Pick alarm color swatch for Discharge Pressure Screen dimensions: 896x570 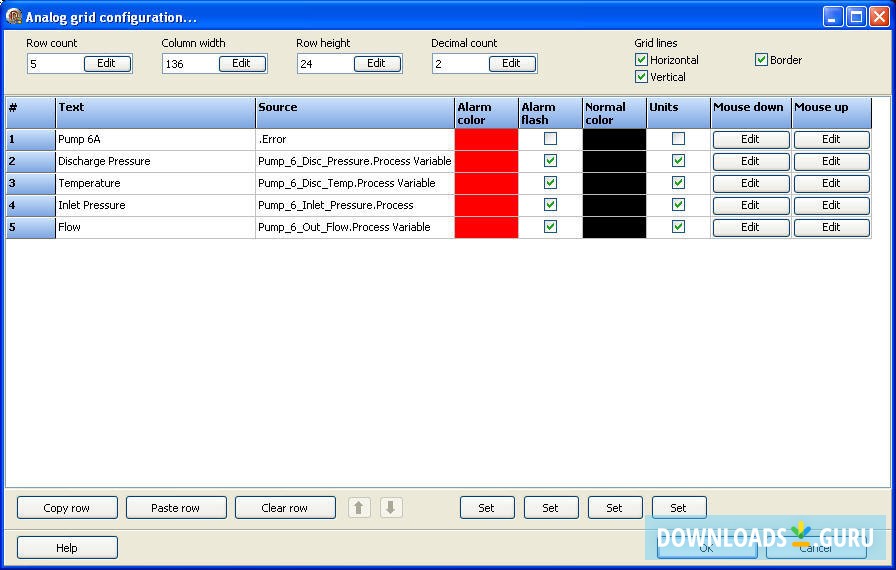point(486,161)
